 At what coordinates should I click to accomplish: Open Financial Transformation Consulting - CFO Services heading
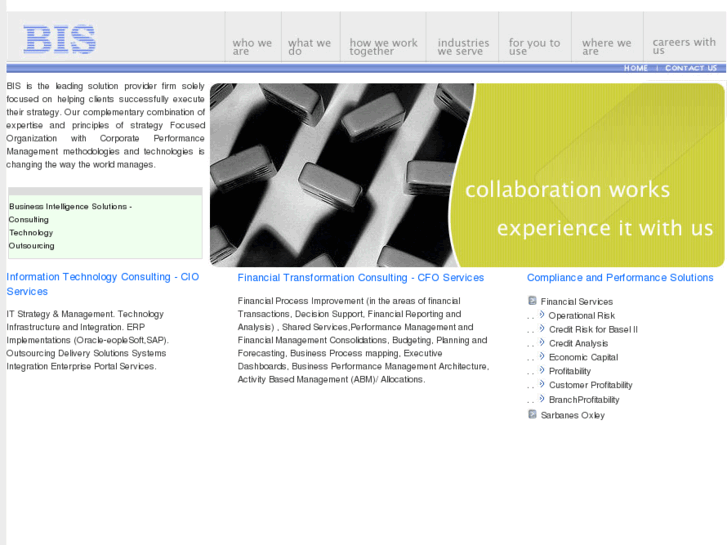coord(361,277)
